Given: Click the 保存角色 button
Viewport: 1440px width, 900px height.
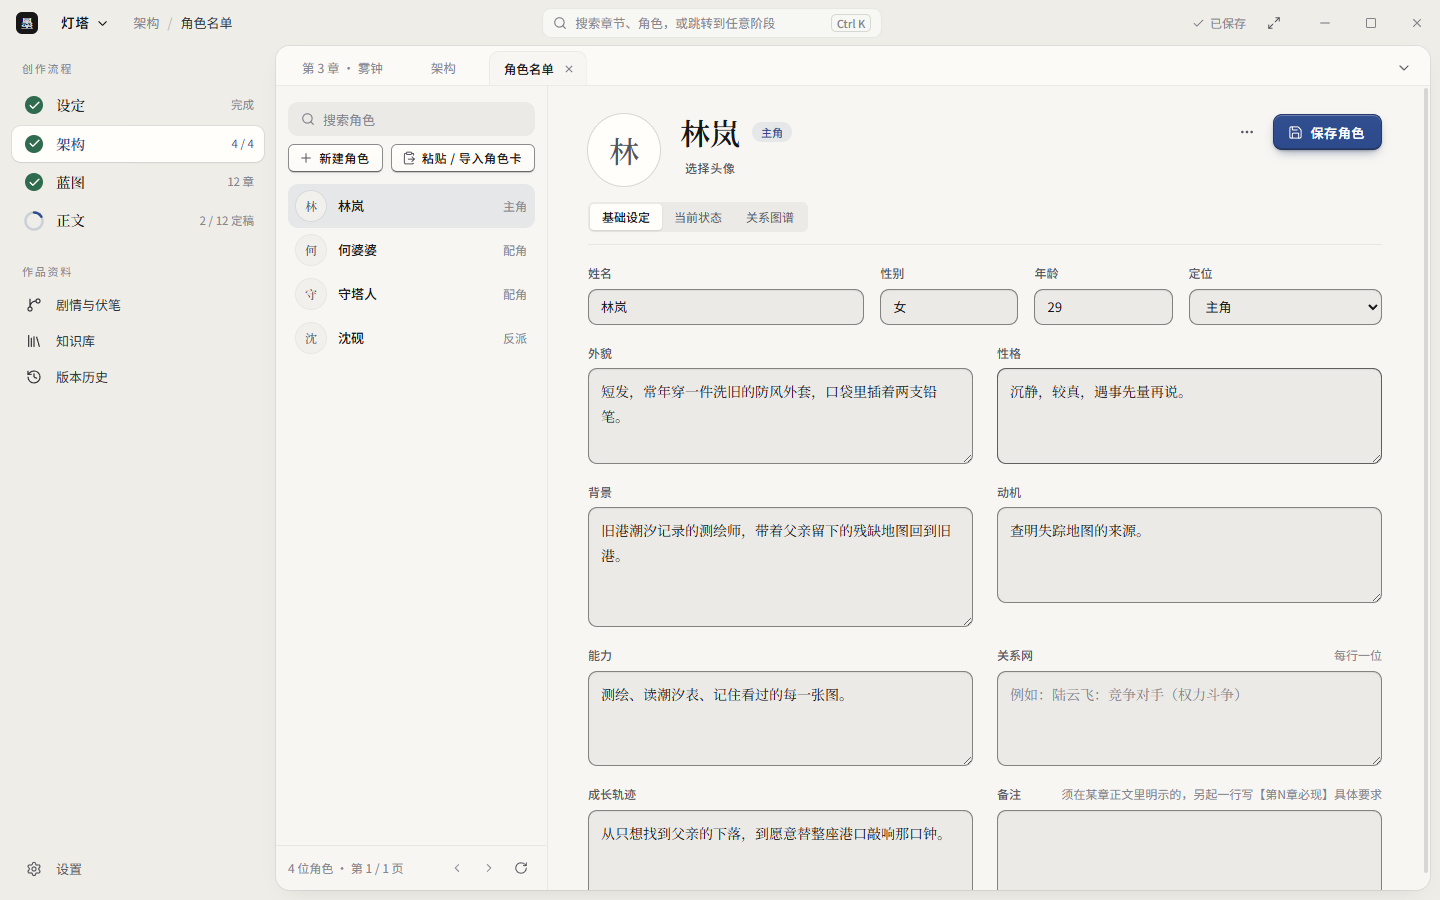Looking at the screenshot, I should click(1327, 132).
